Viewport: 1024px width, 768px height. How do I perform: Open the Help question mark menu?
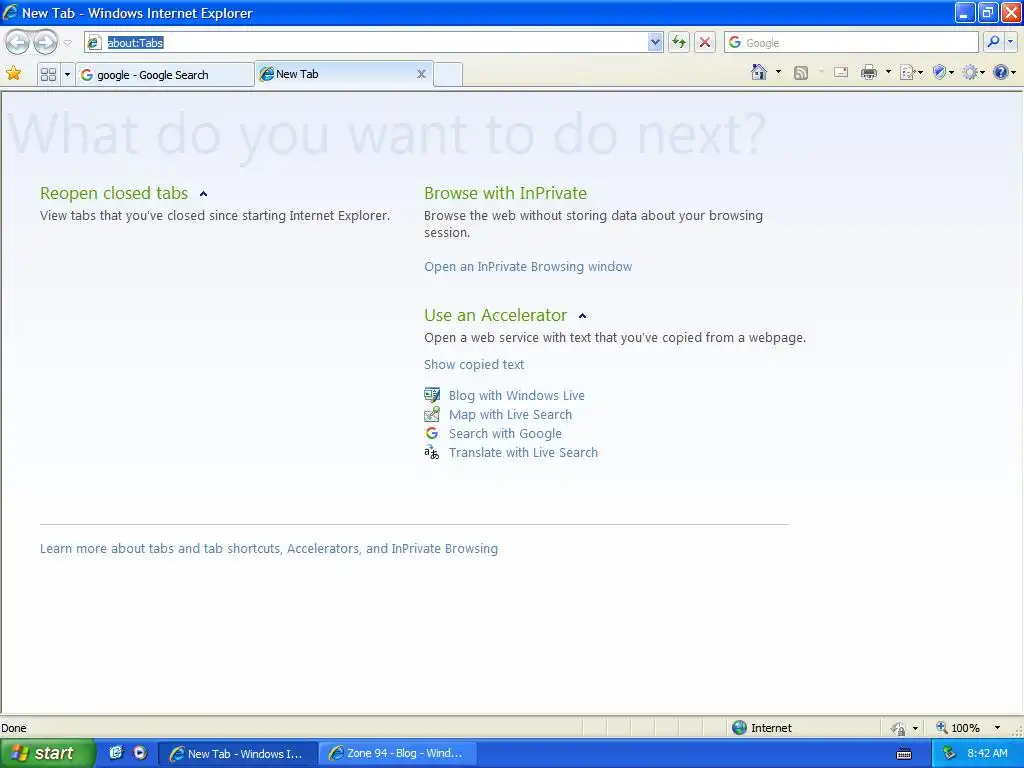1004,72
